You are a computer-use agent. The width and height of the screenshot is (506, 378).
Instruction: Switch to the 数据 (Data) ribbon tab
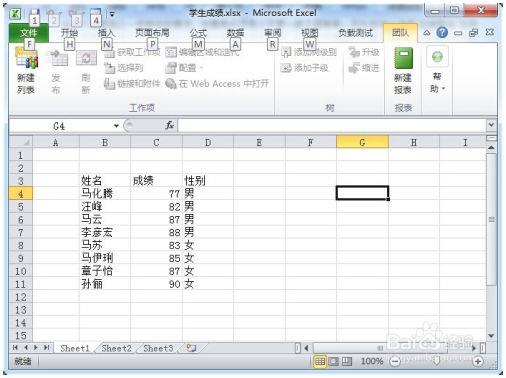click(x=235, y=33)
